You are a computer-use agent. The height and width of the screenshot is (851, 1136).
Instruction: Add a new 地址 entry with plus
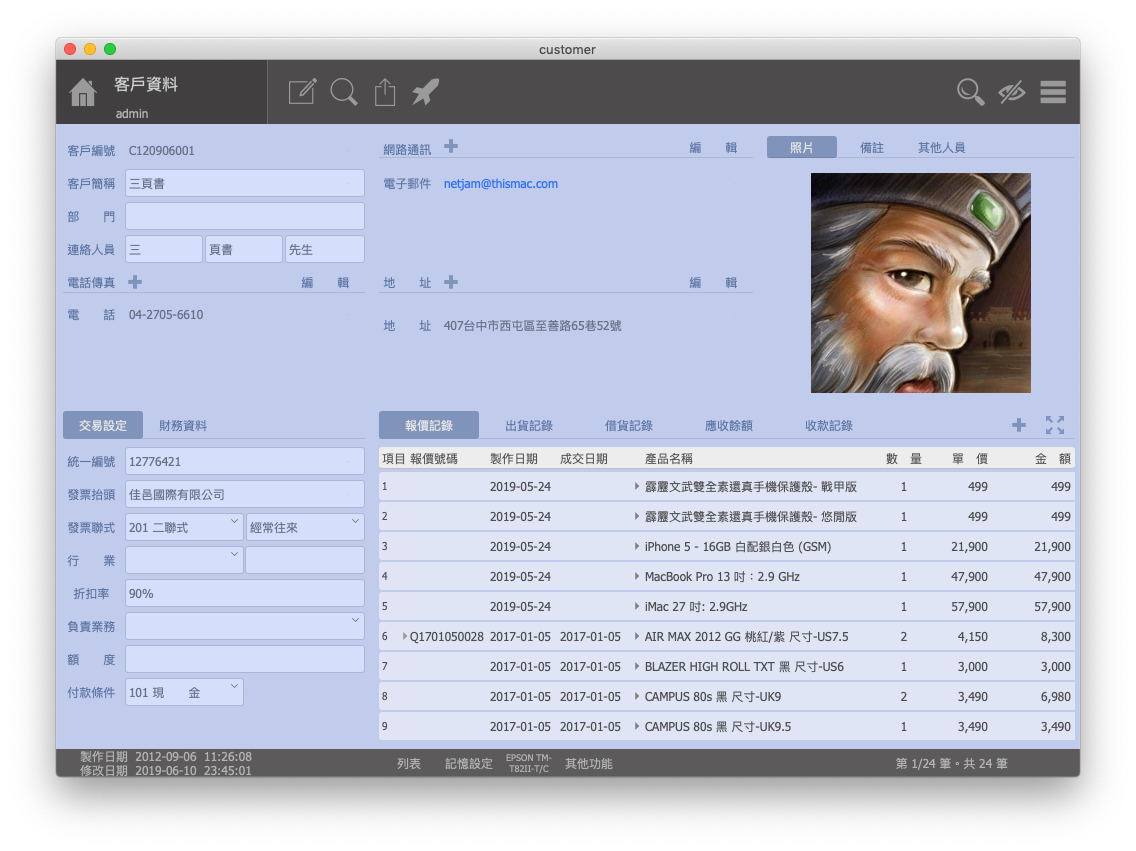(451, 282)
